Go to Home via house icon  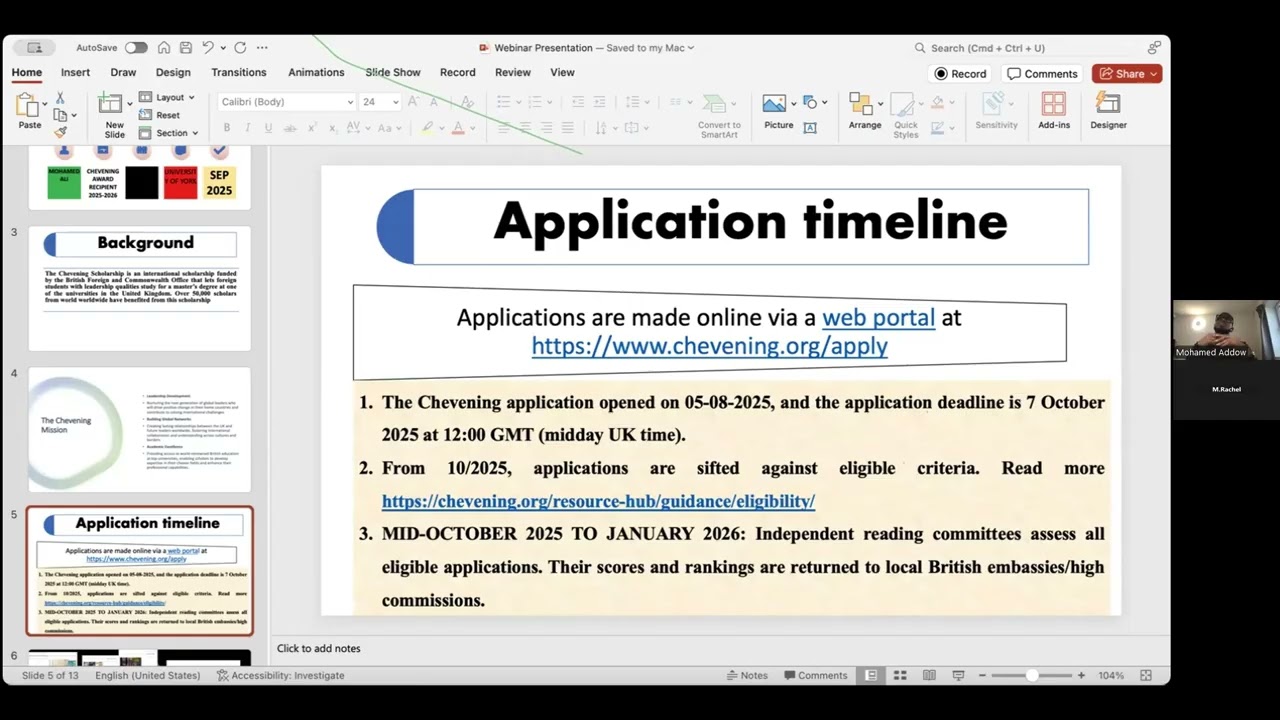(x=164, y=47)
